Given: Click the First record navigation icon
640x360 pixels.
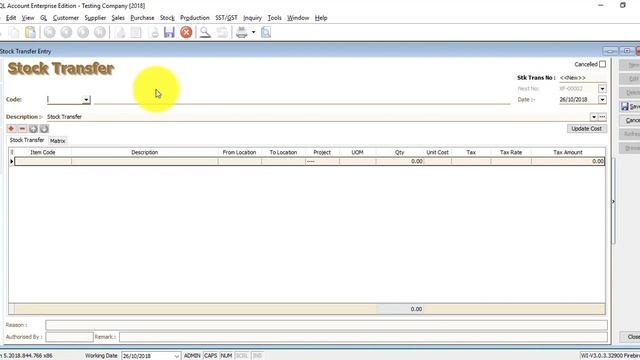Looking at the screenshot, I should coord(50,32).
